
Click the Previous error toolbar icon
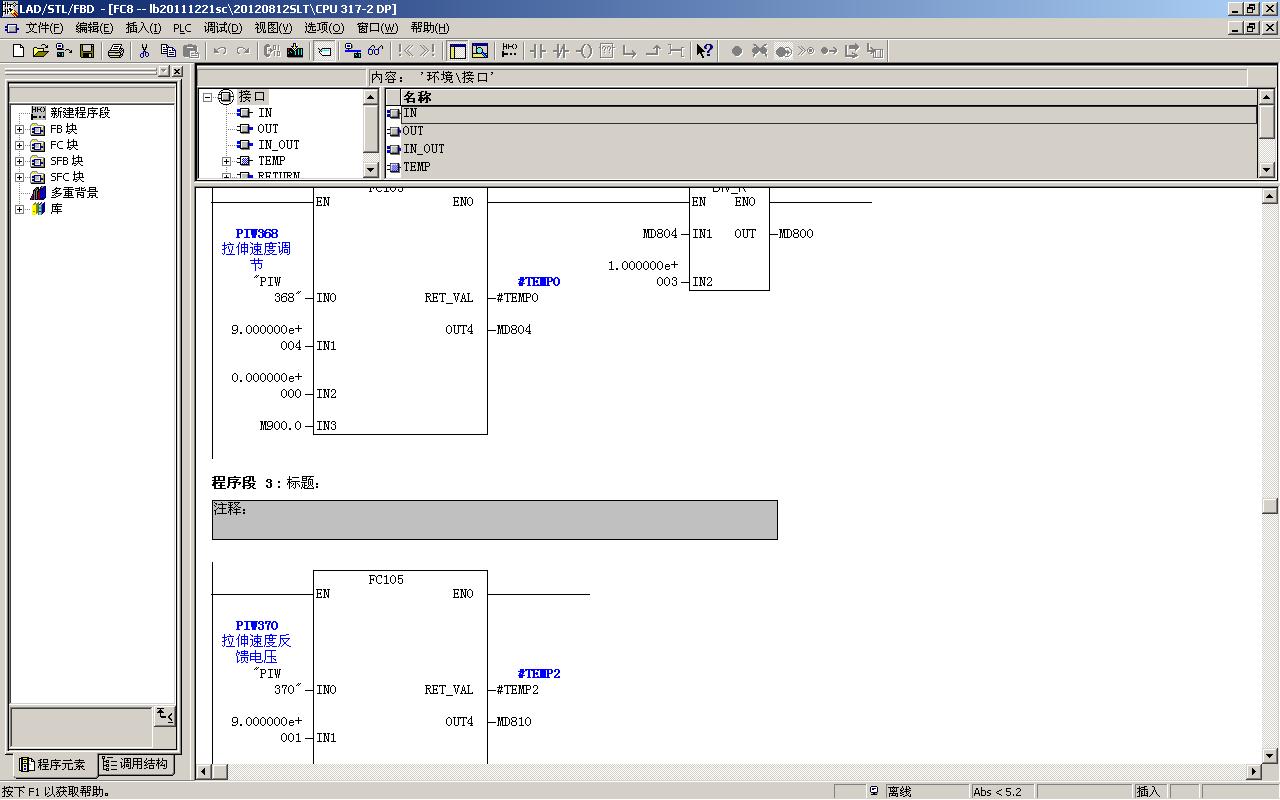click(x=404, y=51)
